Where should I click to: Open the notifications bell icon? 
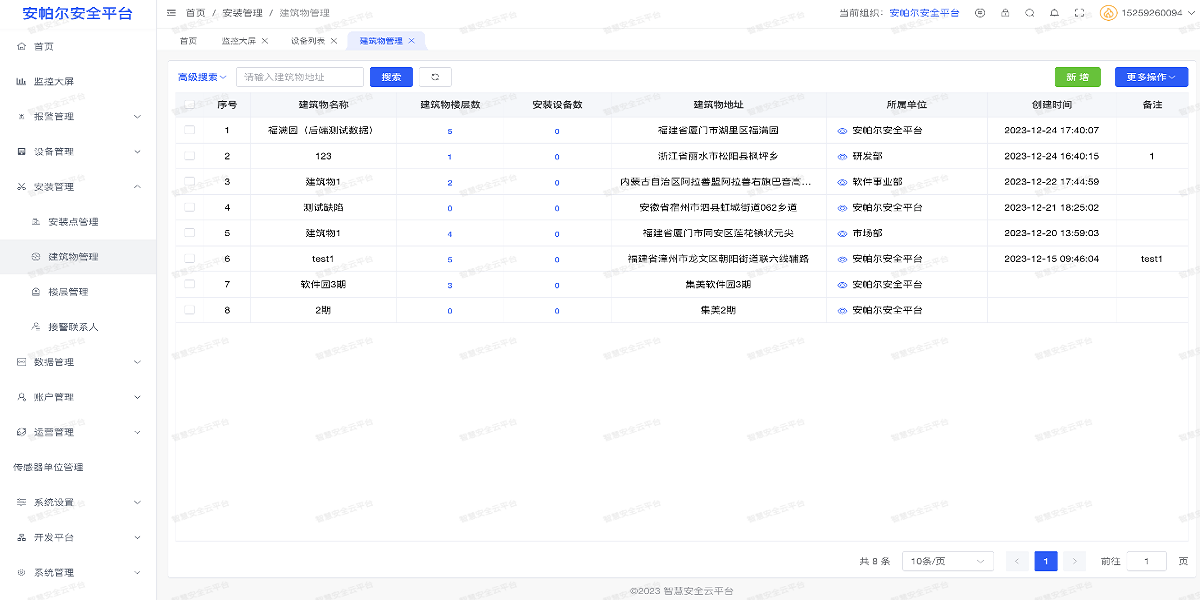[x=1054, y=13]
